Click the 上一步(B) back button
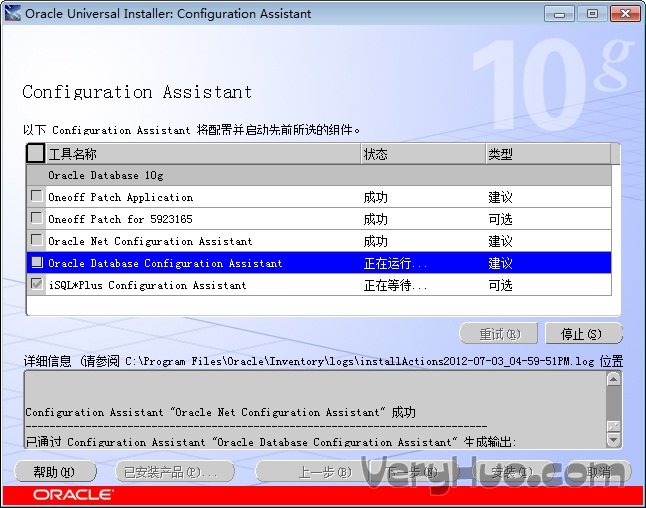This screenshot has width=646, height=508. (313, 471)
